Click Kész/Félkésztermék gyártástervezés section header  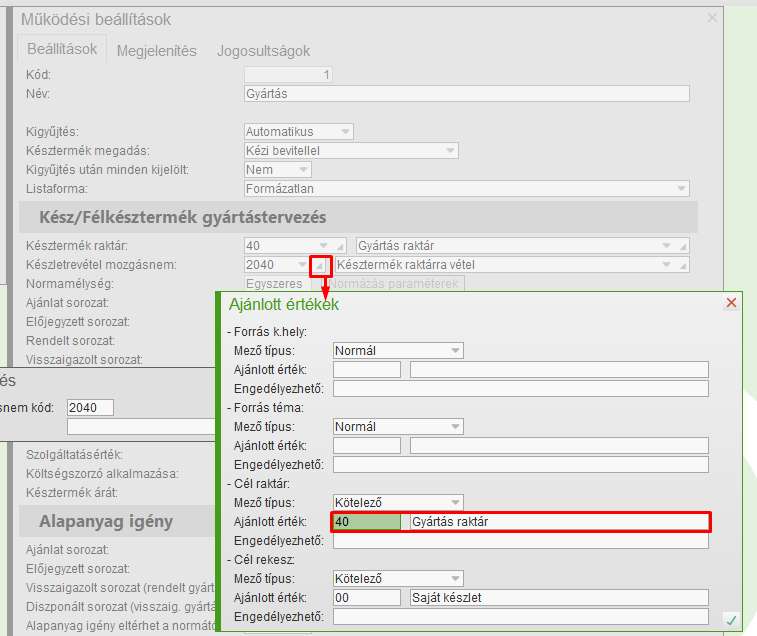coord(358,217)
